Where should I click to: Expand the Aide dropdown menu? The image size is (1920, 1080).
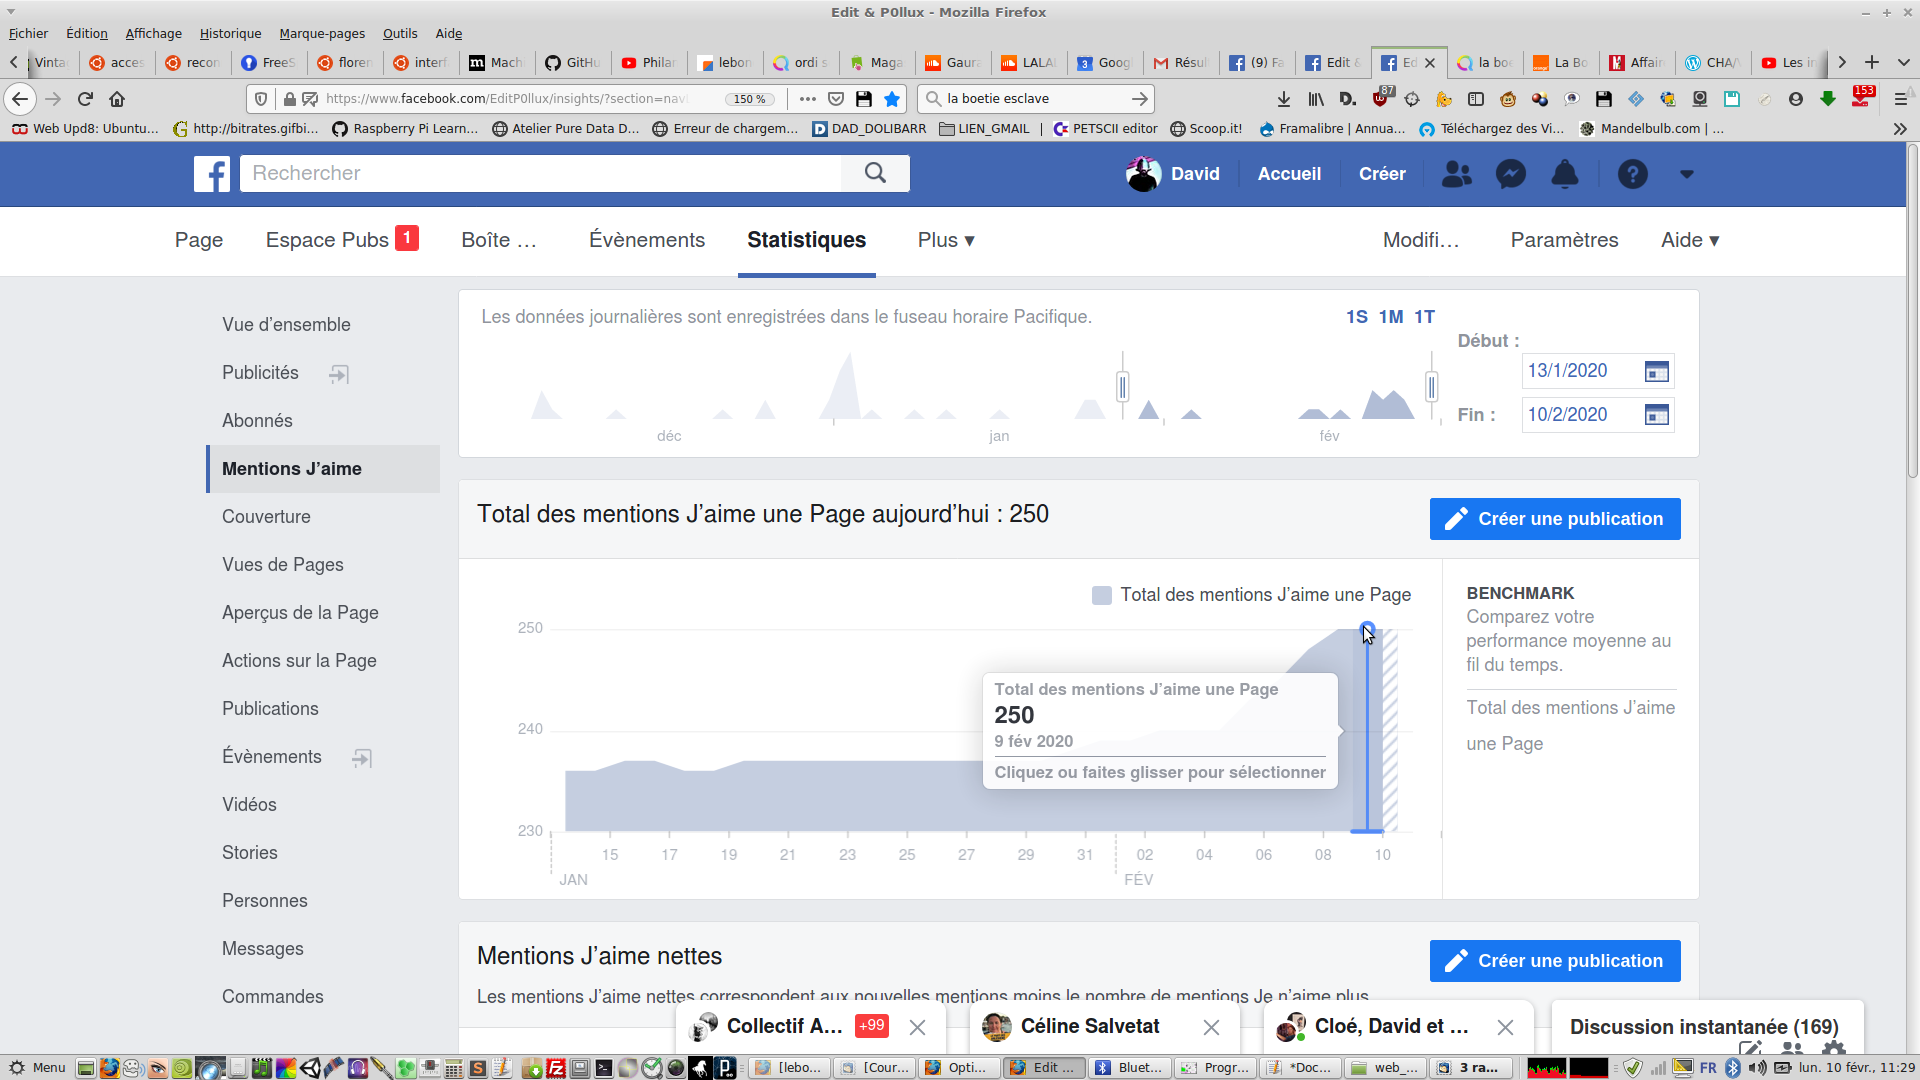1689,240
